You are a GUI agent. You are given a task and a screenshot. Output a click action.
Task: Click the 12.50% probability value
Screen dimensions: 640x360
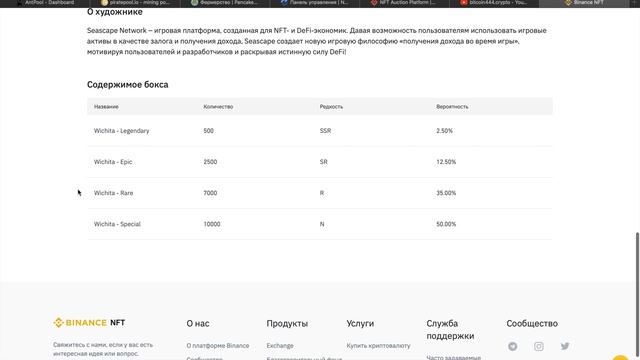[x=446, y=162]
